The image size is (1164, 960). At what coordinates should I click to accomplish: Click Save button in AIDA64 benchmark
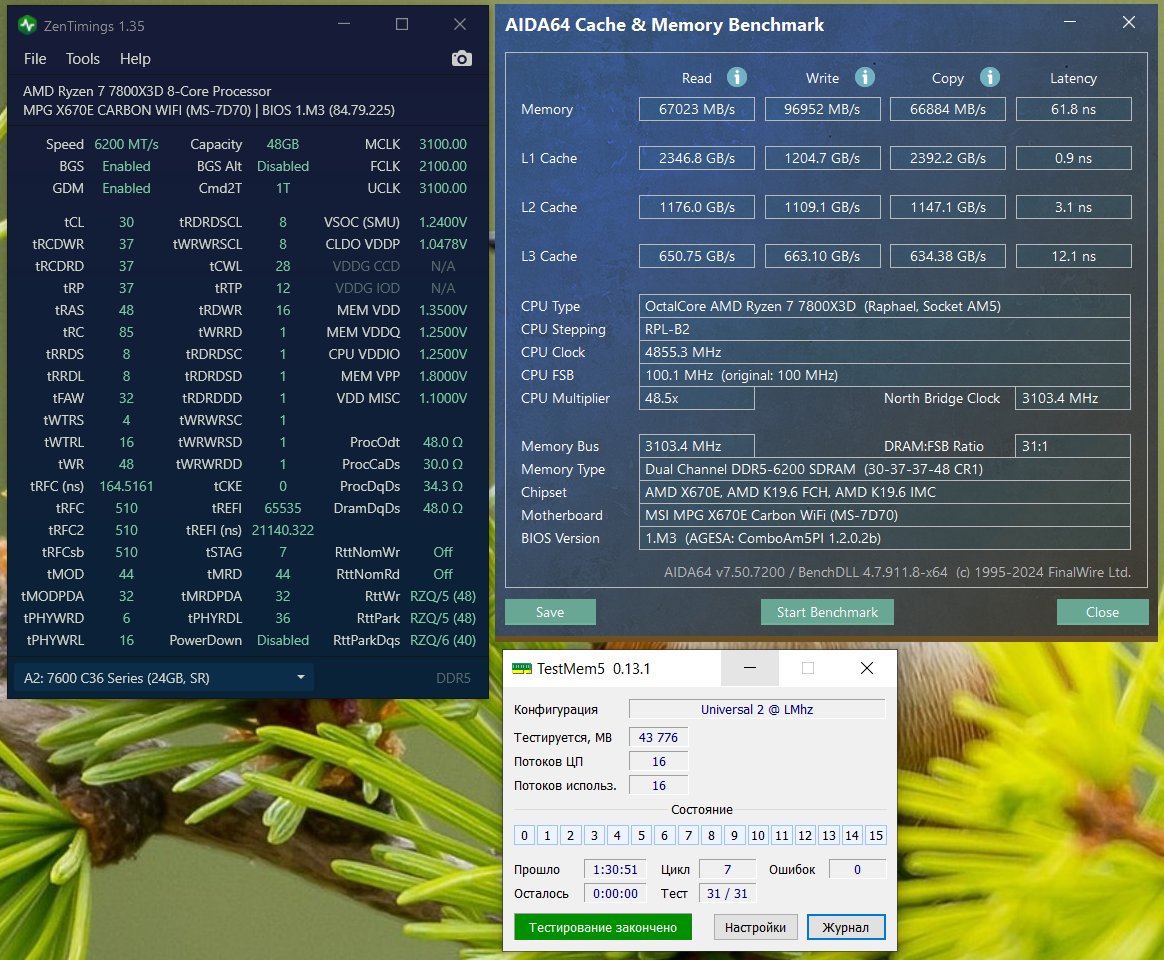(x=550, y=612)
